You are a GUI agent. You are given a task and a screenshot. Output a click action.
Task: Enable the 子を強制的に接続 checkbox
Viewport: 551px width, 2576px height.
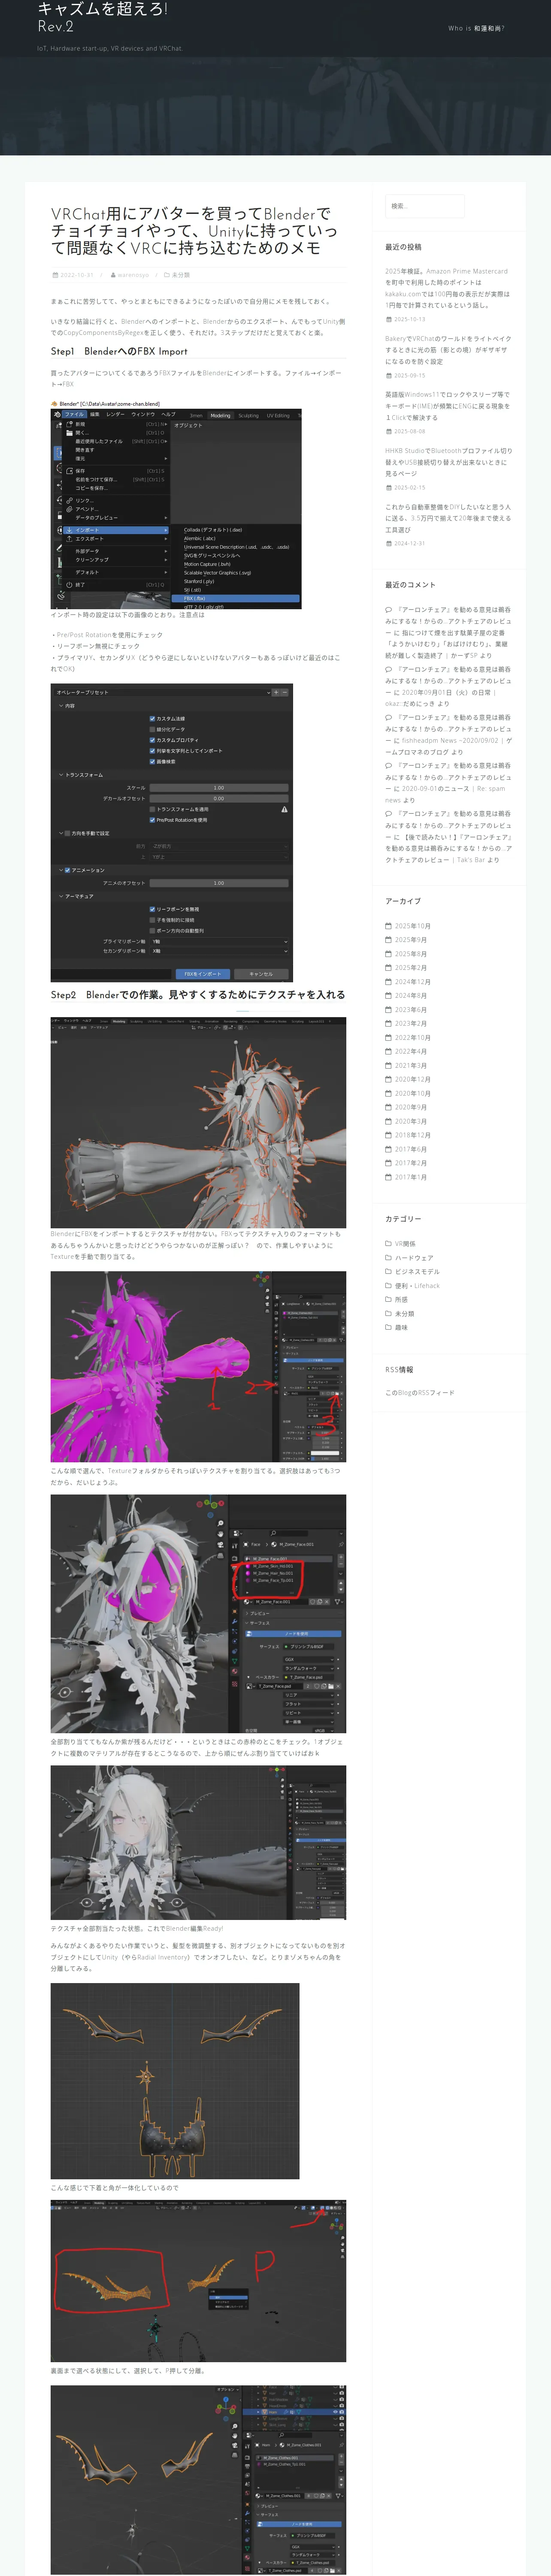pos(152,920)
